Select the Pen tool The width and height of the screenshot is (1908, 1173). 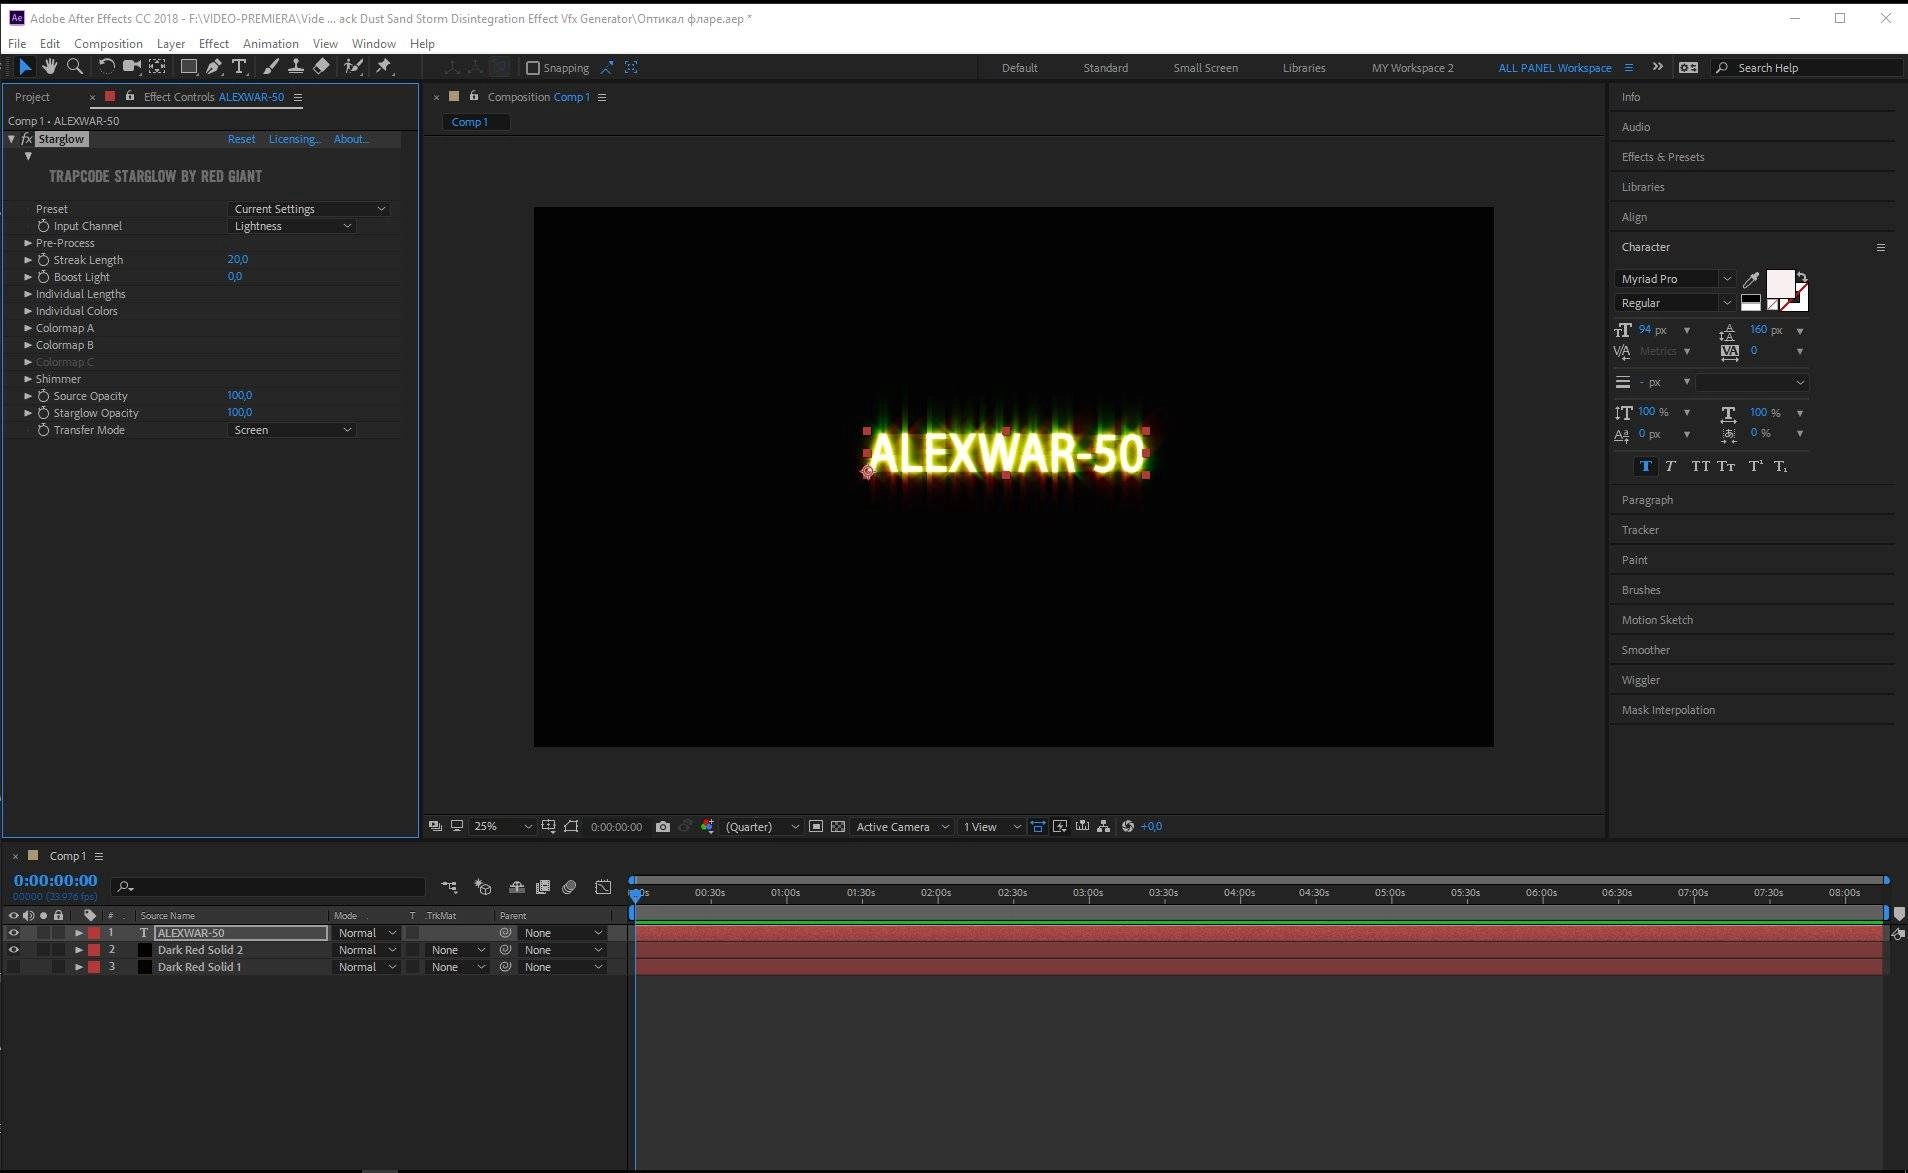(214, 67)
